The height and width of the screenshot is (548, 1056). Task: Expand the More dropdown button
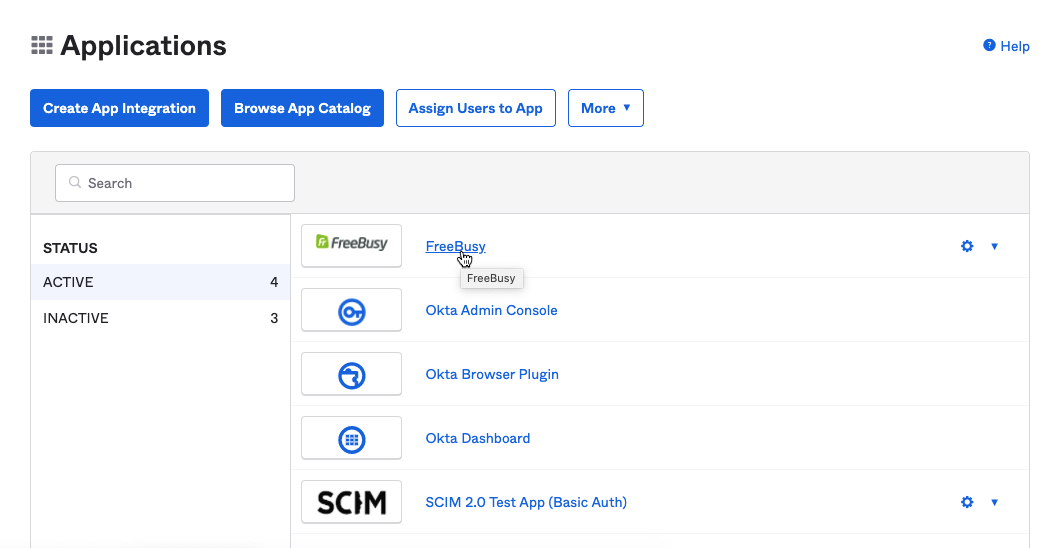pos(605,108)
